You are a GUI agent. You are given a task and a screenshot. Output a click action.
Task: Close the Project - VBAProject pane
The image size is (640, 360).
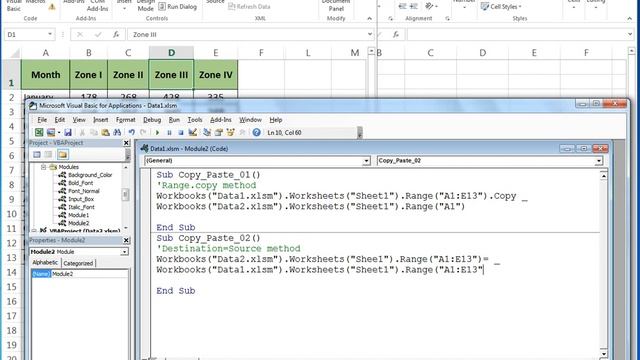point(126,143)
